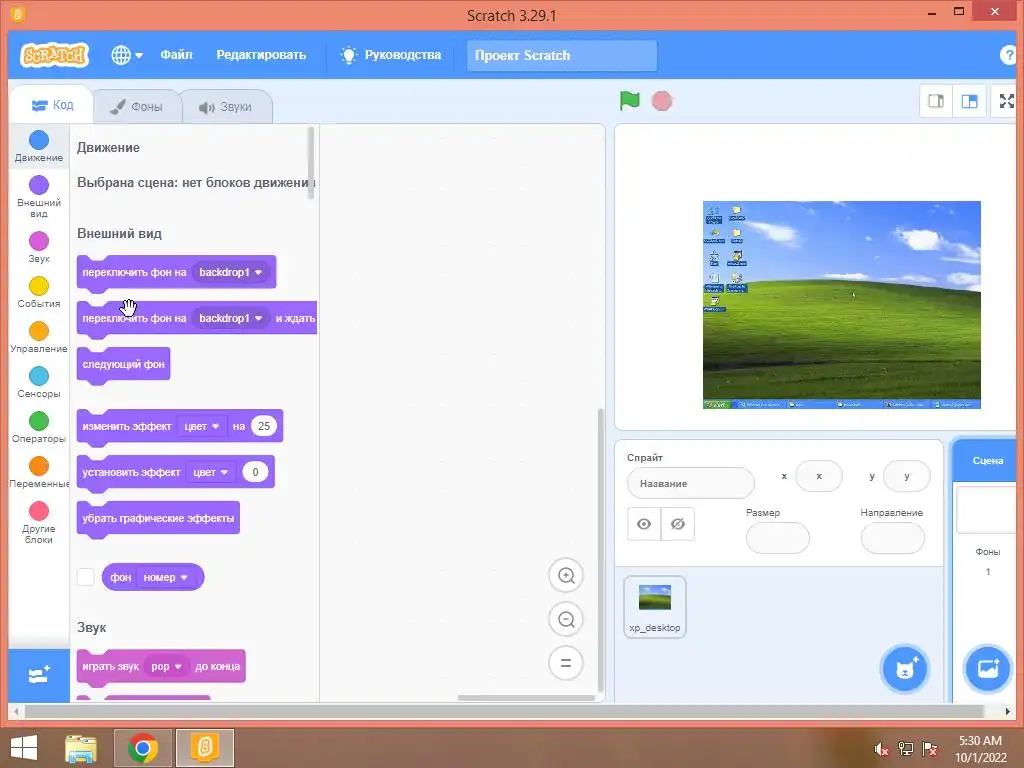
Task: Select Звук block category
Action: [39, 248]
